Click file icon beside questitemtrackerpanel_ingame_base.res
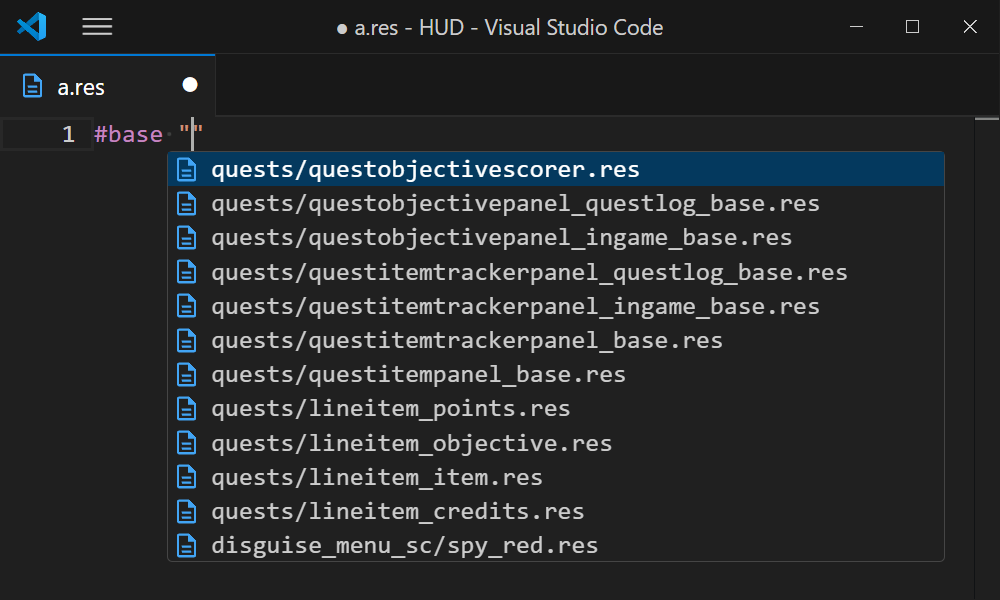Viewport: 1000px width, 600px height. point(187,307)
